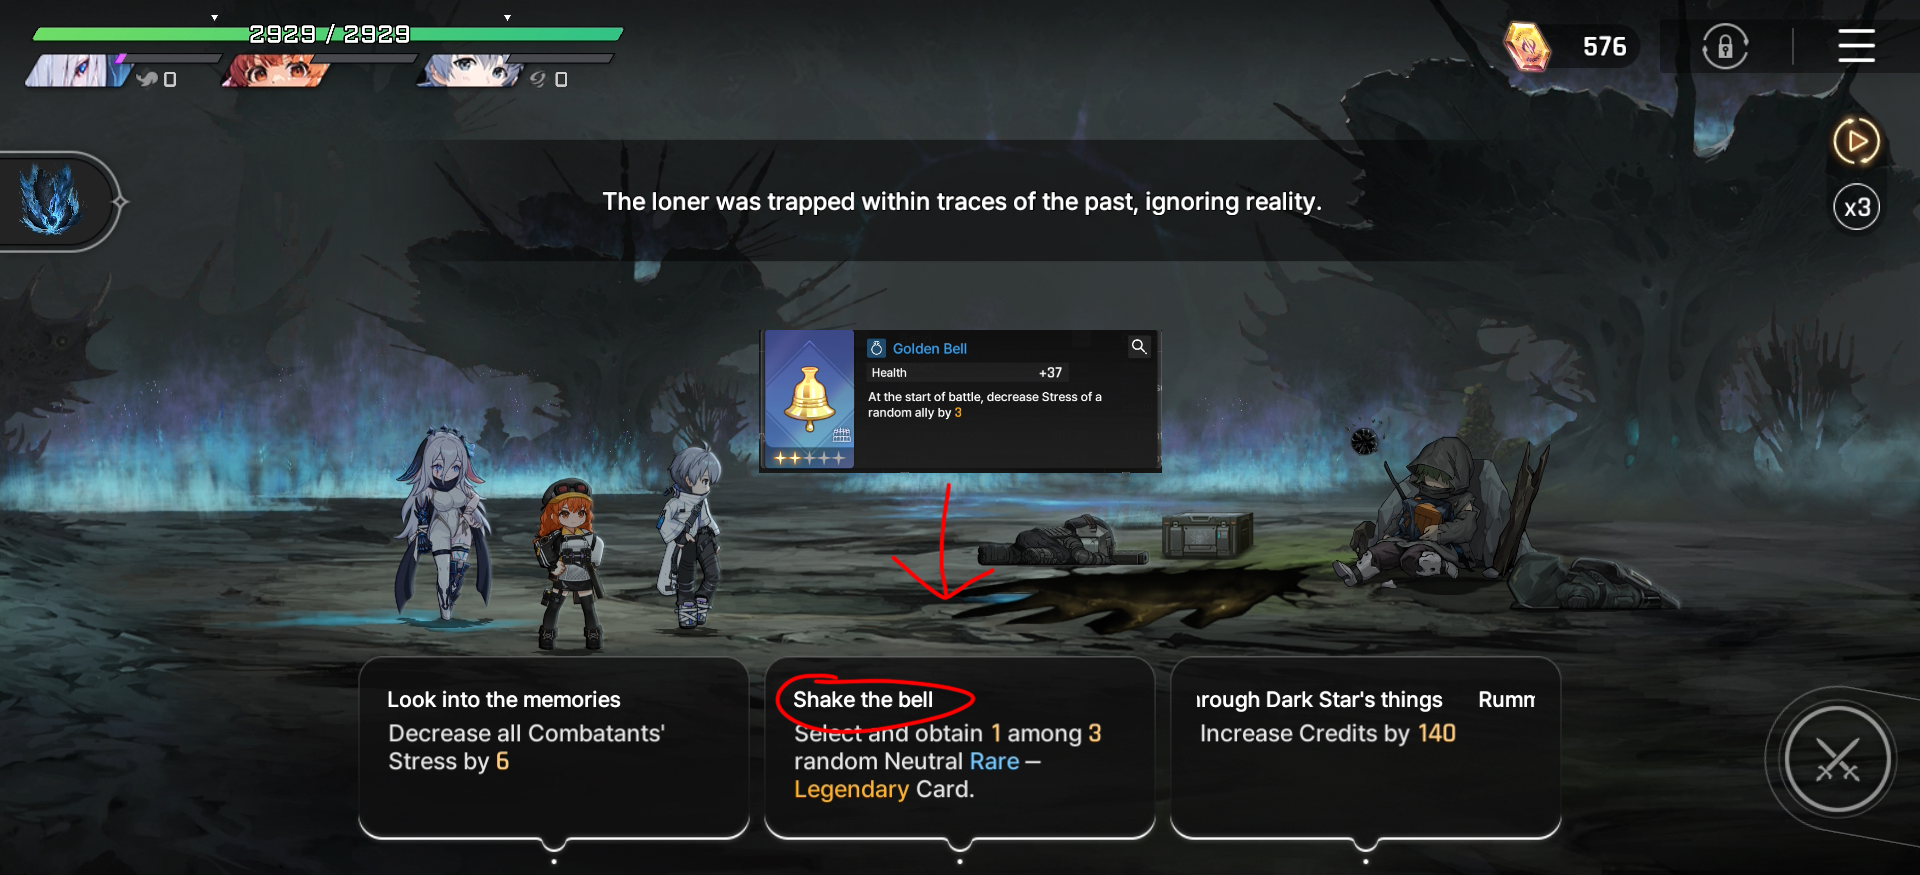Click the Golden Bell magnifier icon
This screenshot has width=1920, height=875.
[1139, 347]
